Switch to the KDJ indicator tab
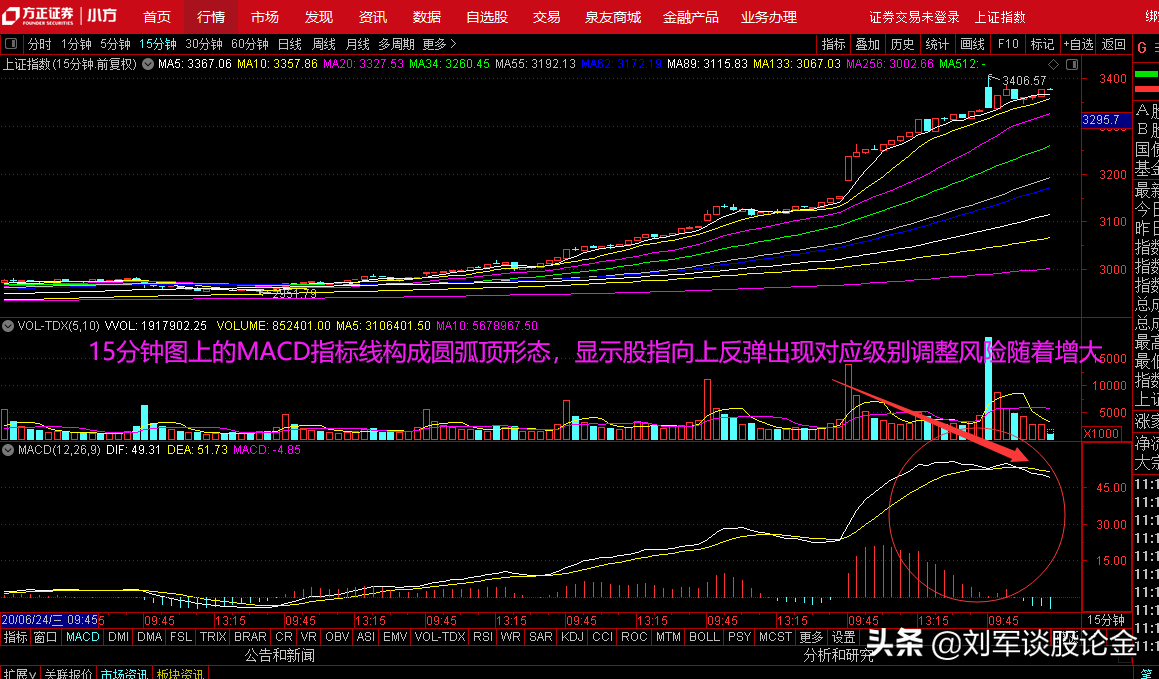Screen dimensions: 1159x679 [571, 636]
